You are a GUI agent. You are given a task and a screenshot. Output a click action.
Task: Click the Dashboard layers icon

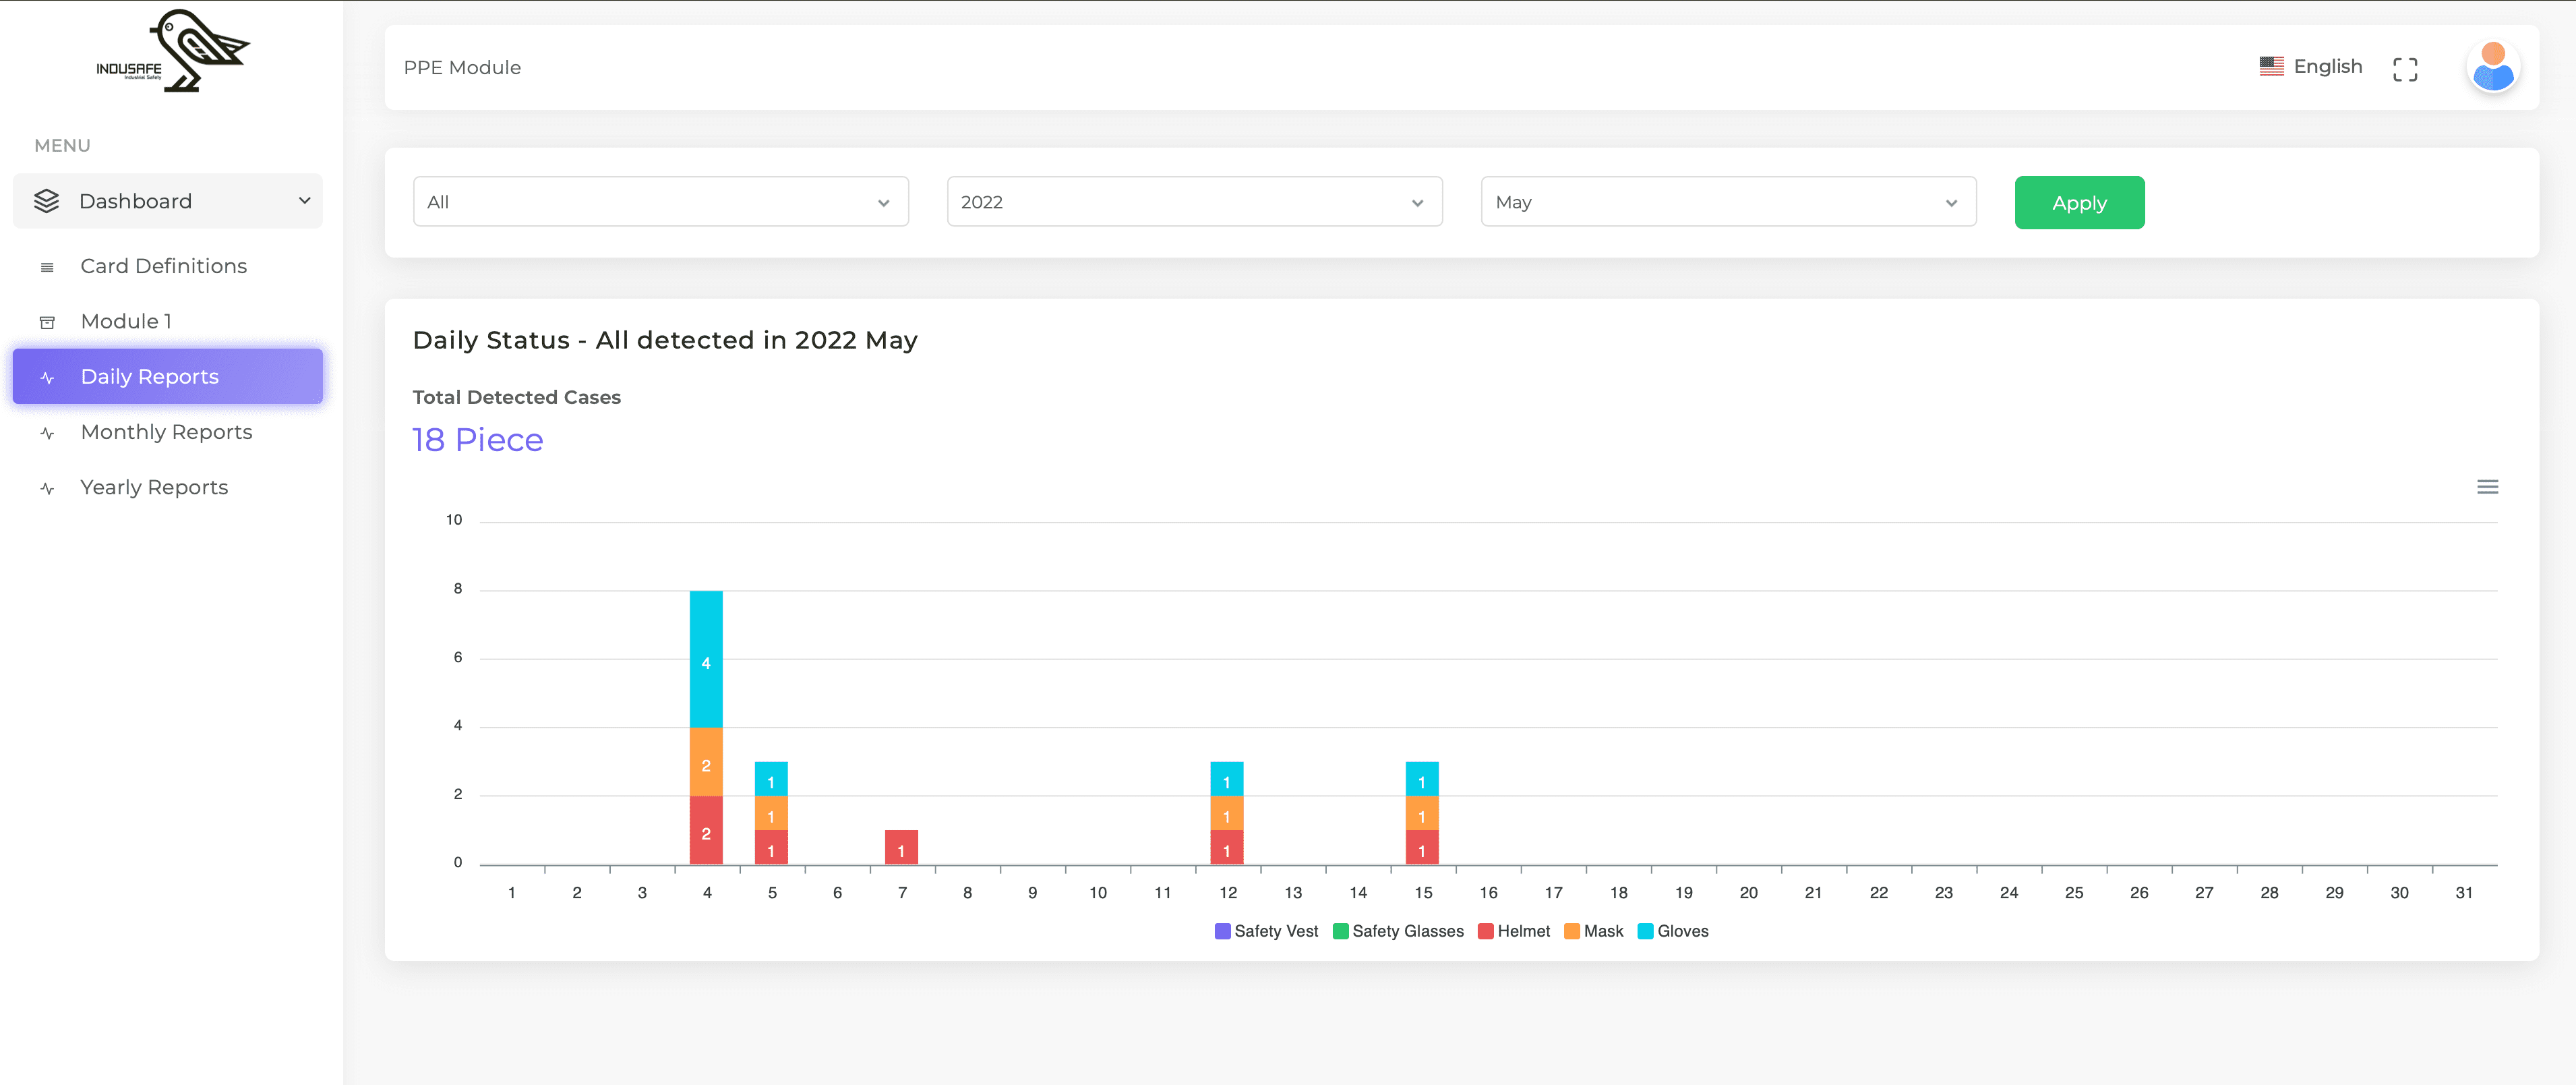(x=46, y=201)
